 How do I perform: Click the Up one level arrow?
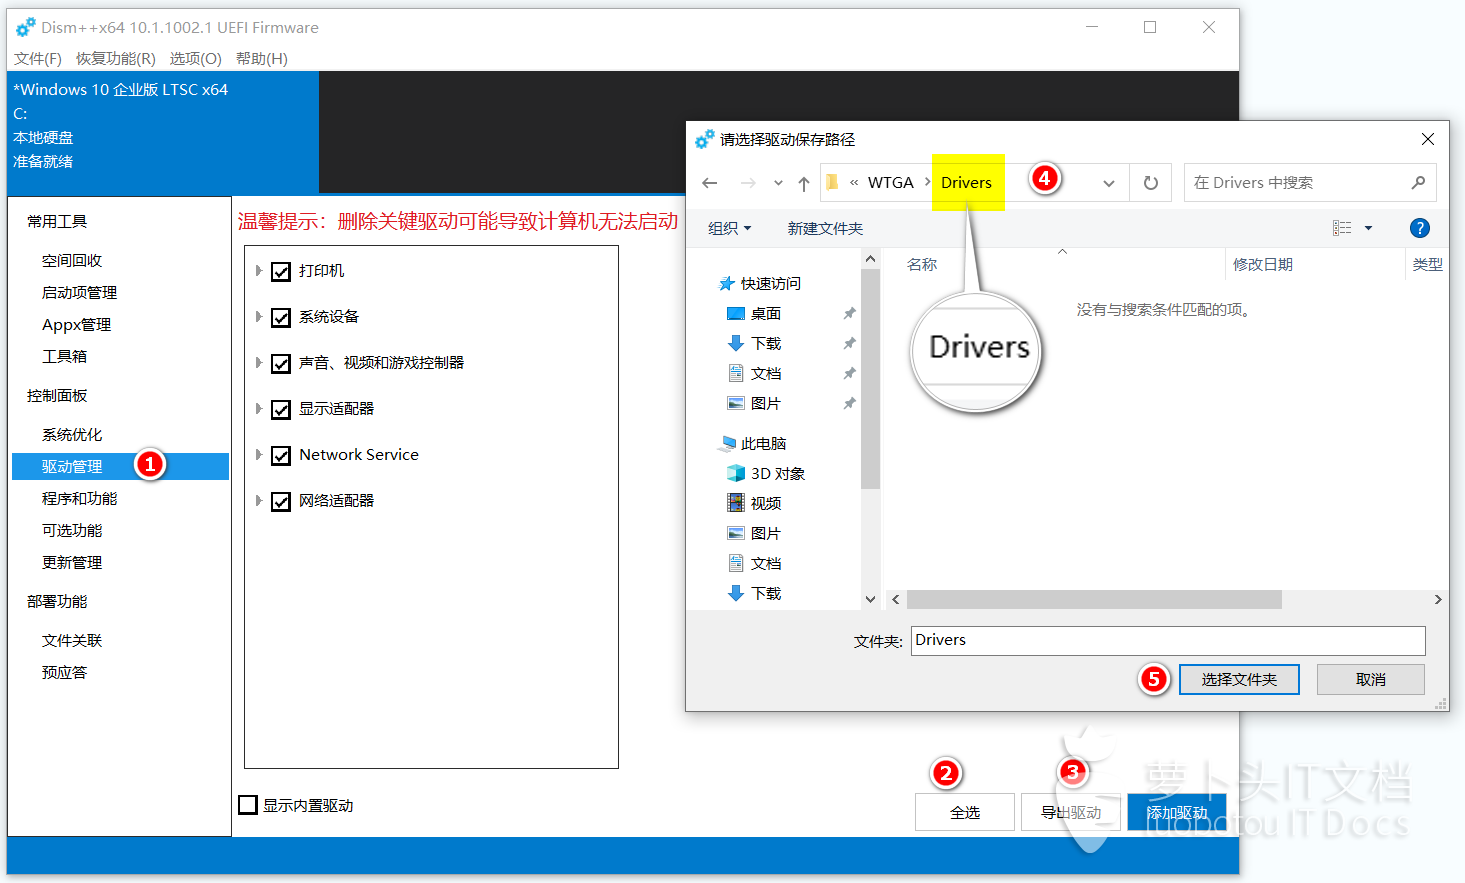804,183
